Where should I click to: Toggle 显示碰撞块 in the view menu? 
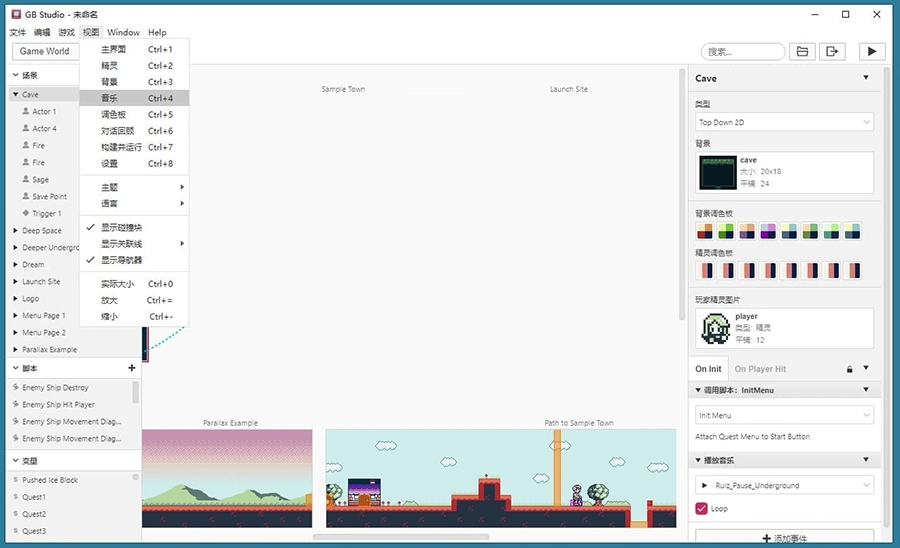tap(121, 227)
